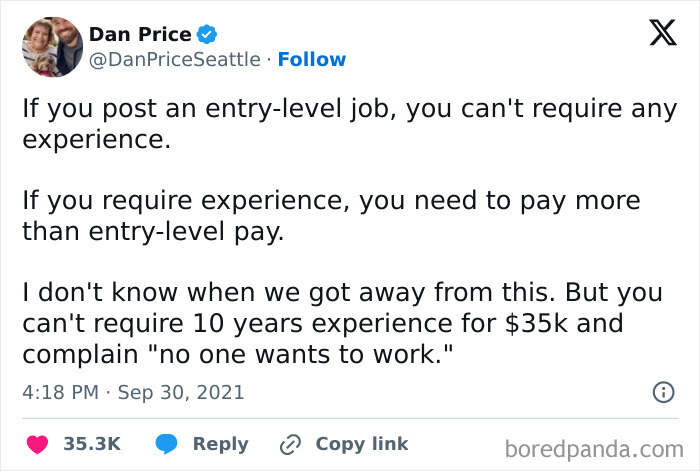Click the paragraph about paying more than entry-level
Image resolution: width=700 pixels, height=471 pixels.
pos(330,216)
